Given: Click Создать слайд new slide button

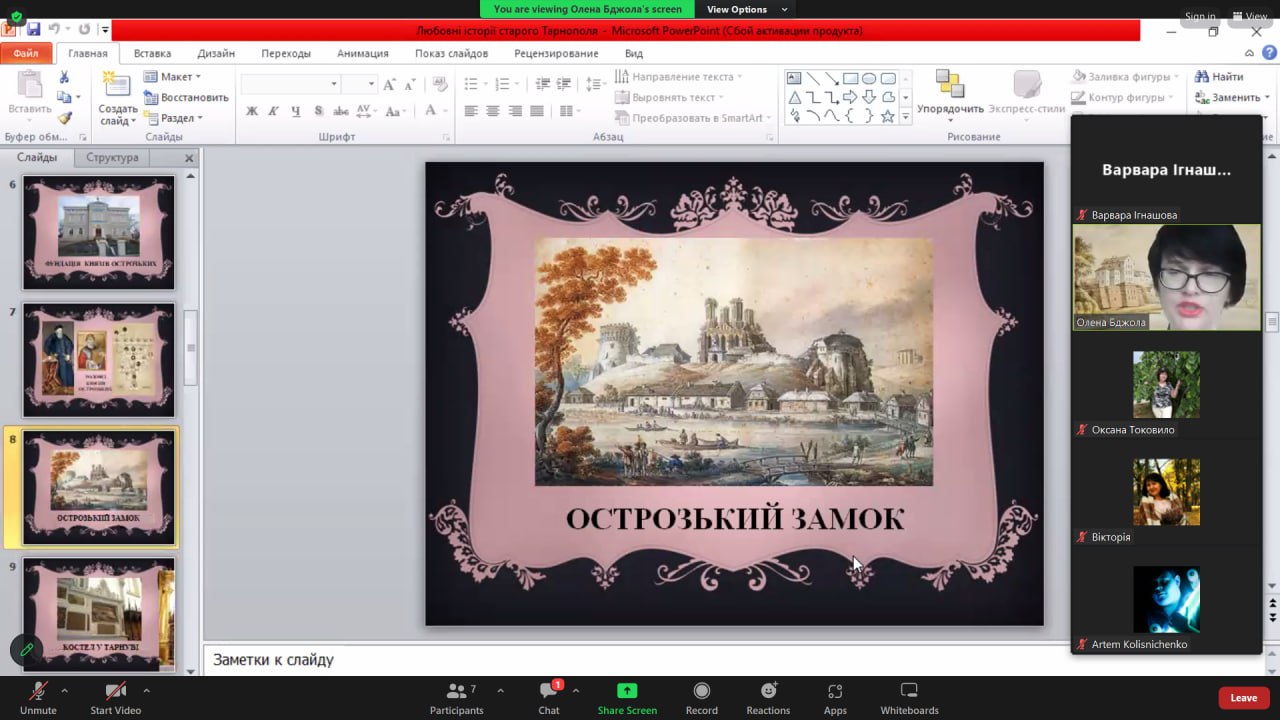Looking at the screenshot, I should click(117, 100).
